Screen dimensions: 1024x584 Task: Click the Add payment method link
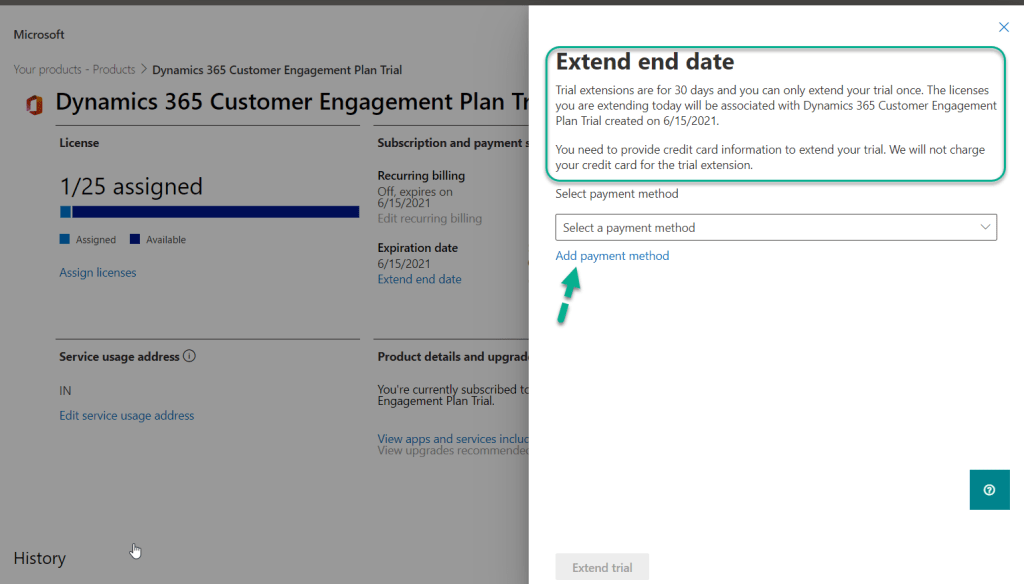pyautogui.click(x=612, y=256)
